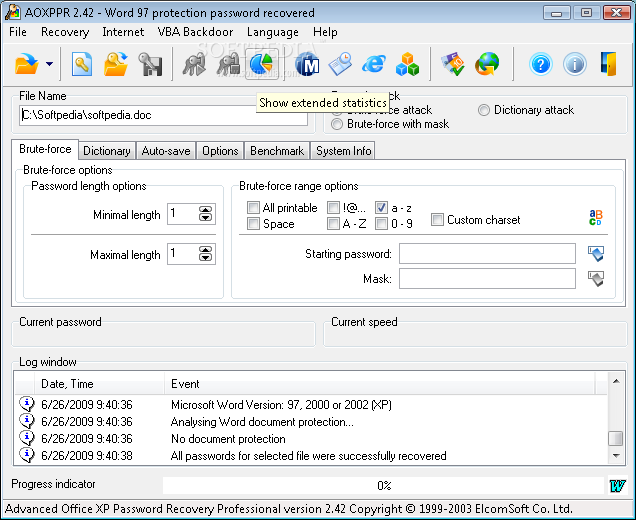Select 'All passwords for selected file' log row
Screen dimensions: 636x520
(312, 456)
